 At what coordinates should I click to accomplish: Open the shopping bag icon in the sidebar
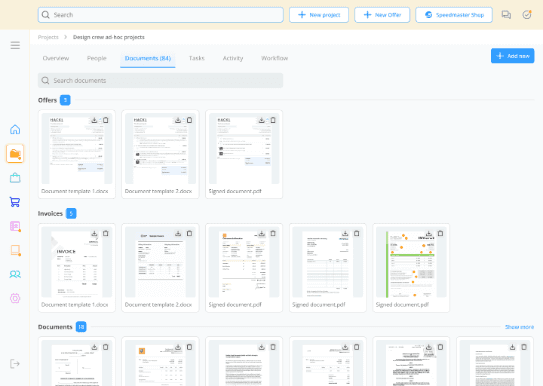pos(15,178)
